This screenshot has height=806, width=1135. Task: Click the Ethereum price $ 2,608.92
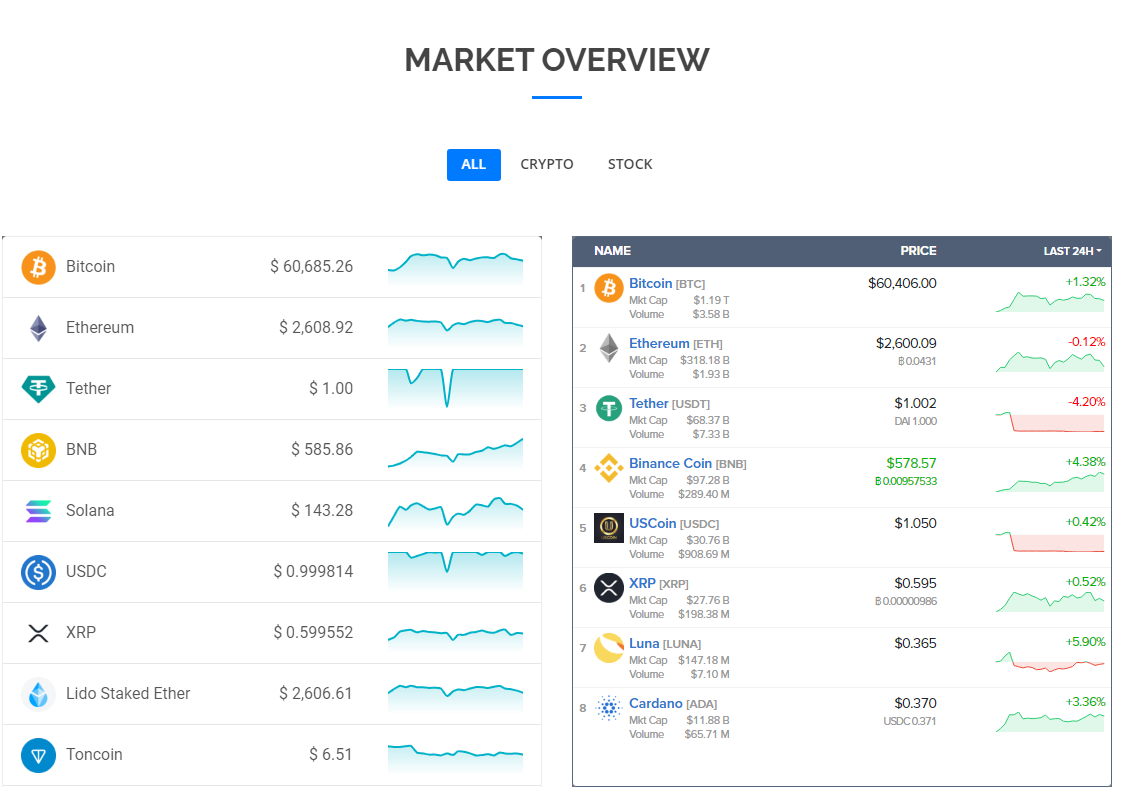point(316,328)
